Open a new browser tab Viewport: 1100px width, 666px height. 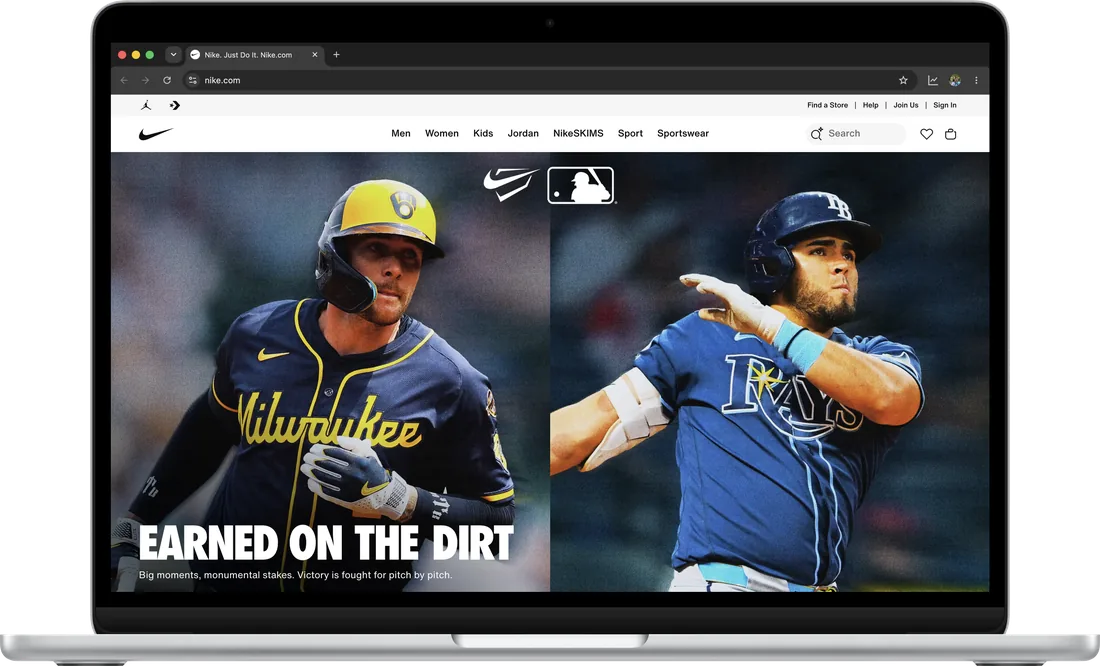click(336, 55)
